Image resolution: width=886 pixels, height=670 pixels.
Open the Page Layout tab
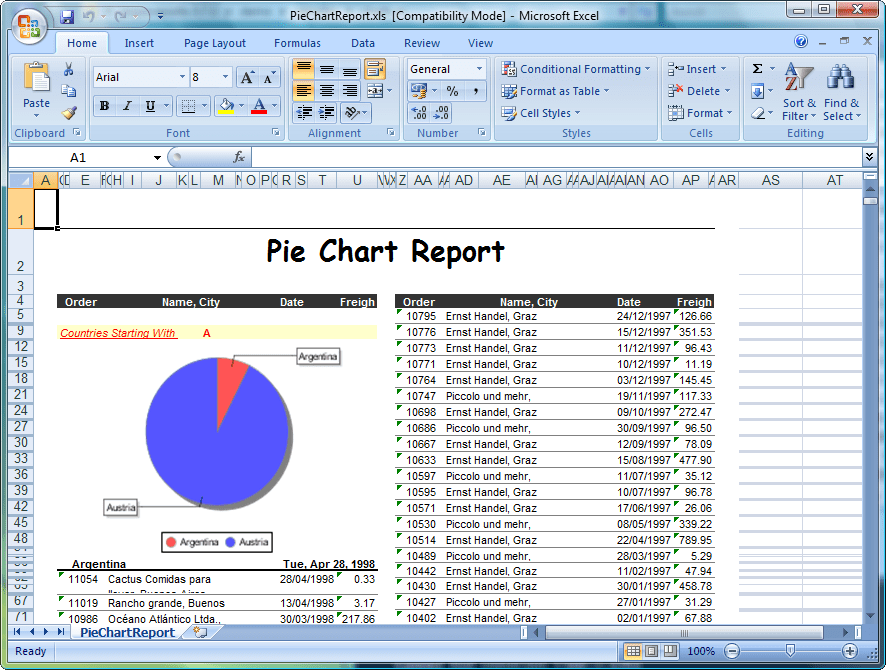click(215, 43)
